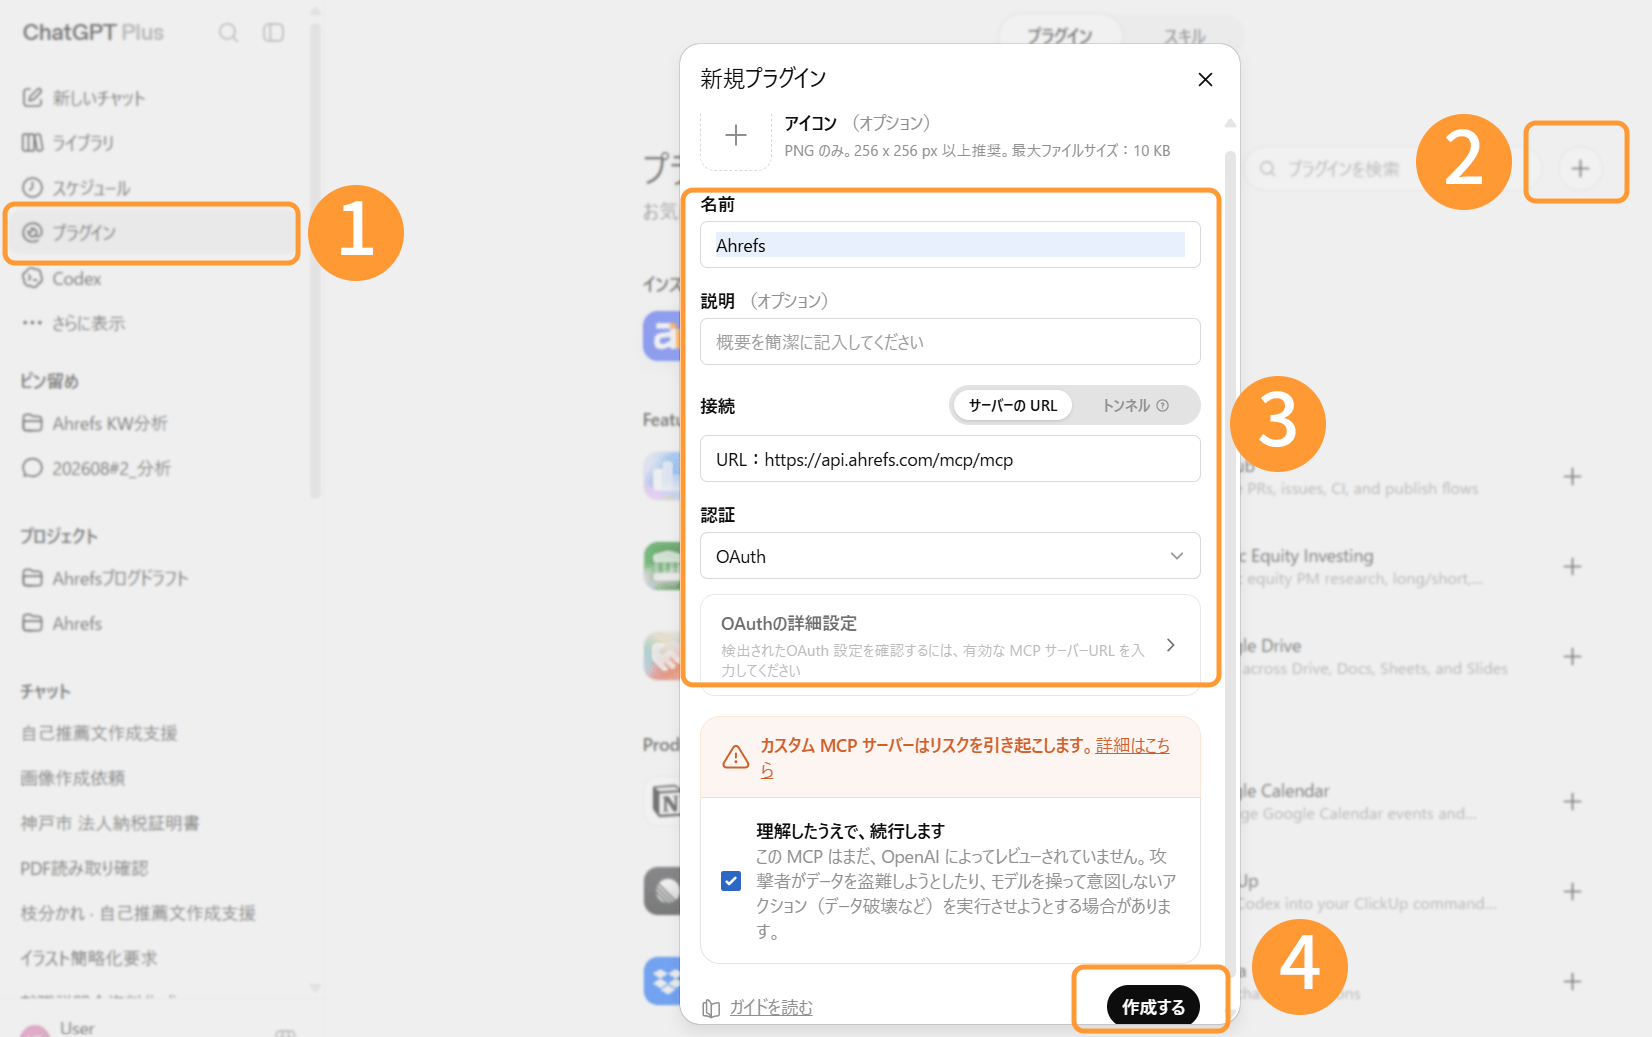This screenshot has height=1037, width=1652.
Task: Close the 新規プラグイン dialog
Action: [x=1205, y=79]
